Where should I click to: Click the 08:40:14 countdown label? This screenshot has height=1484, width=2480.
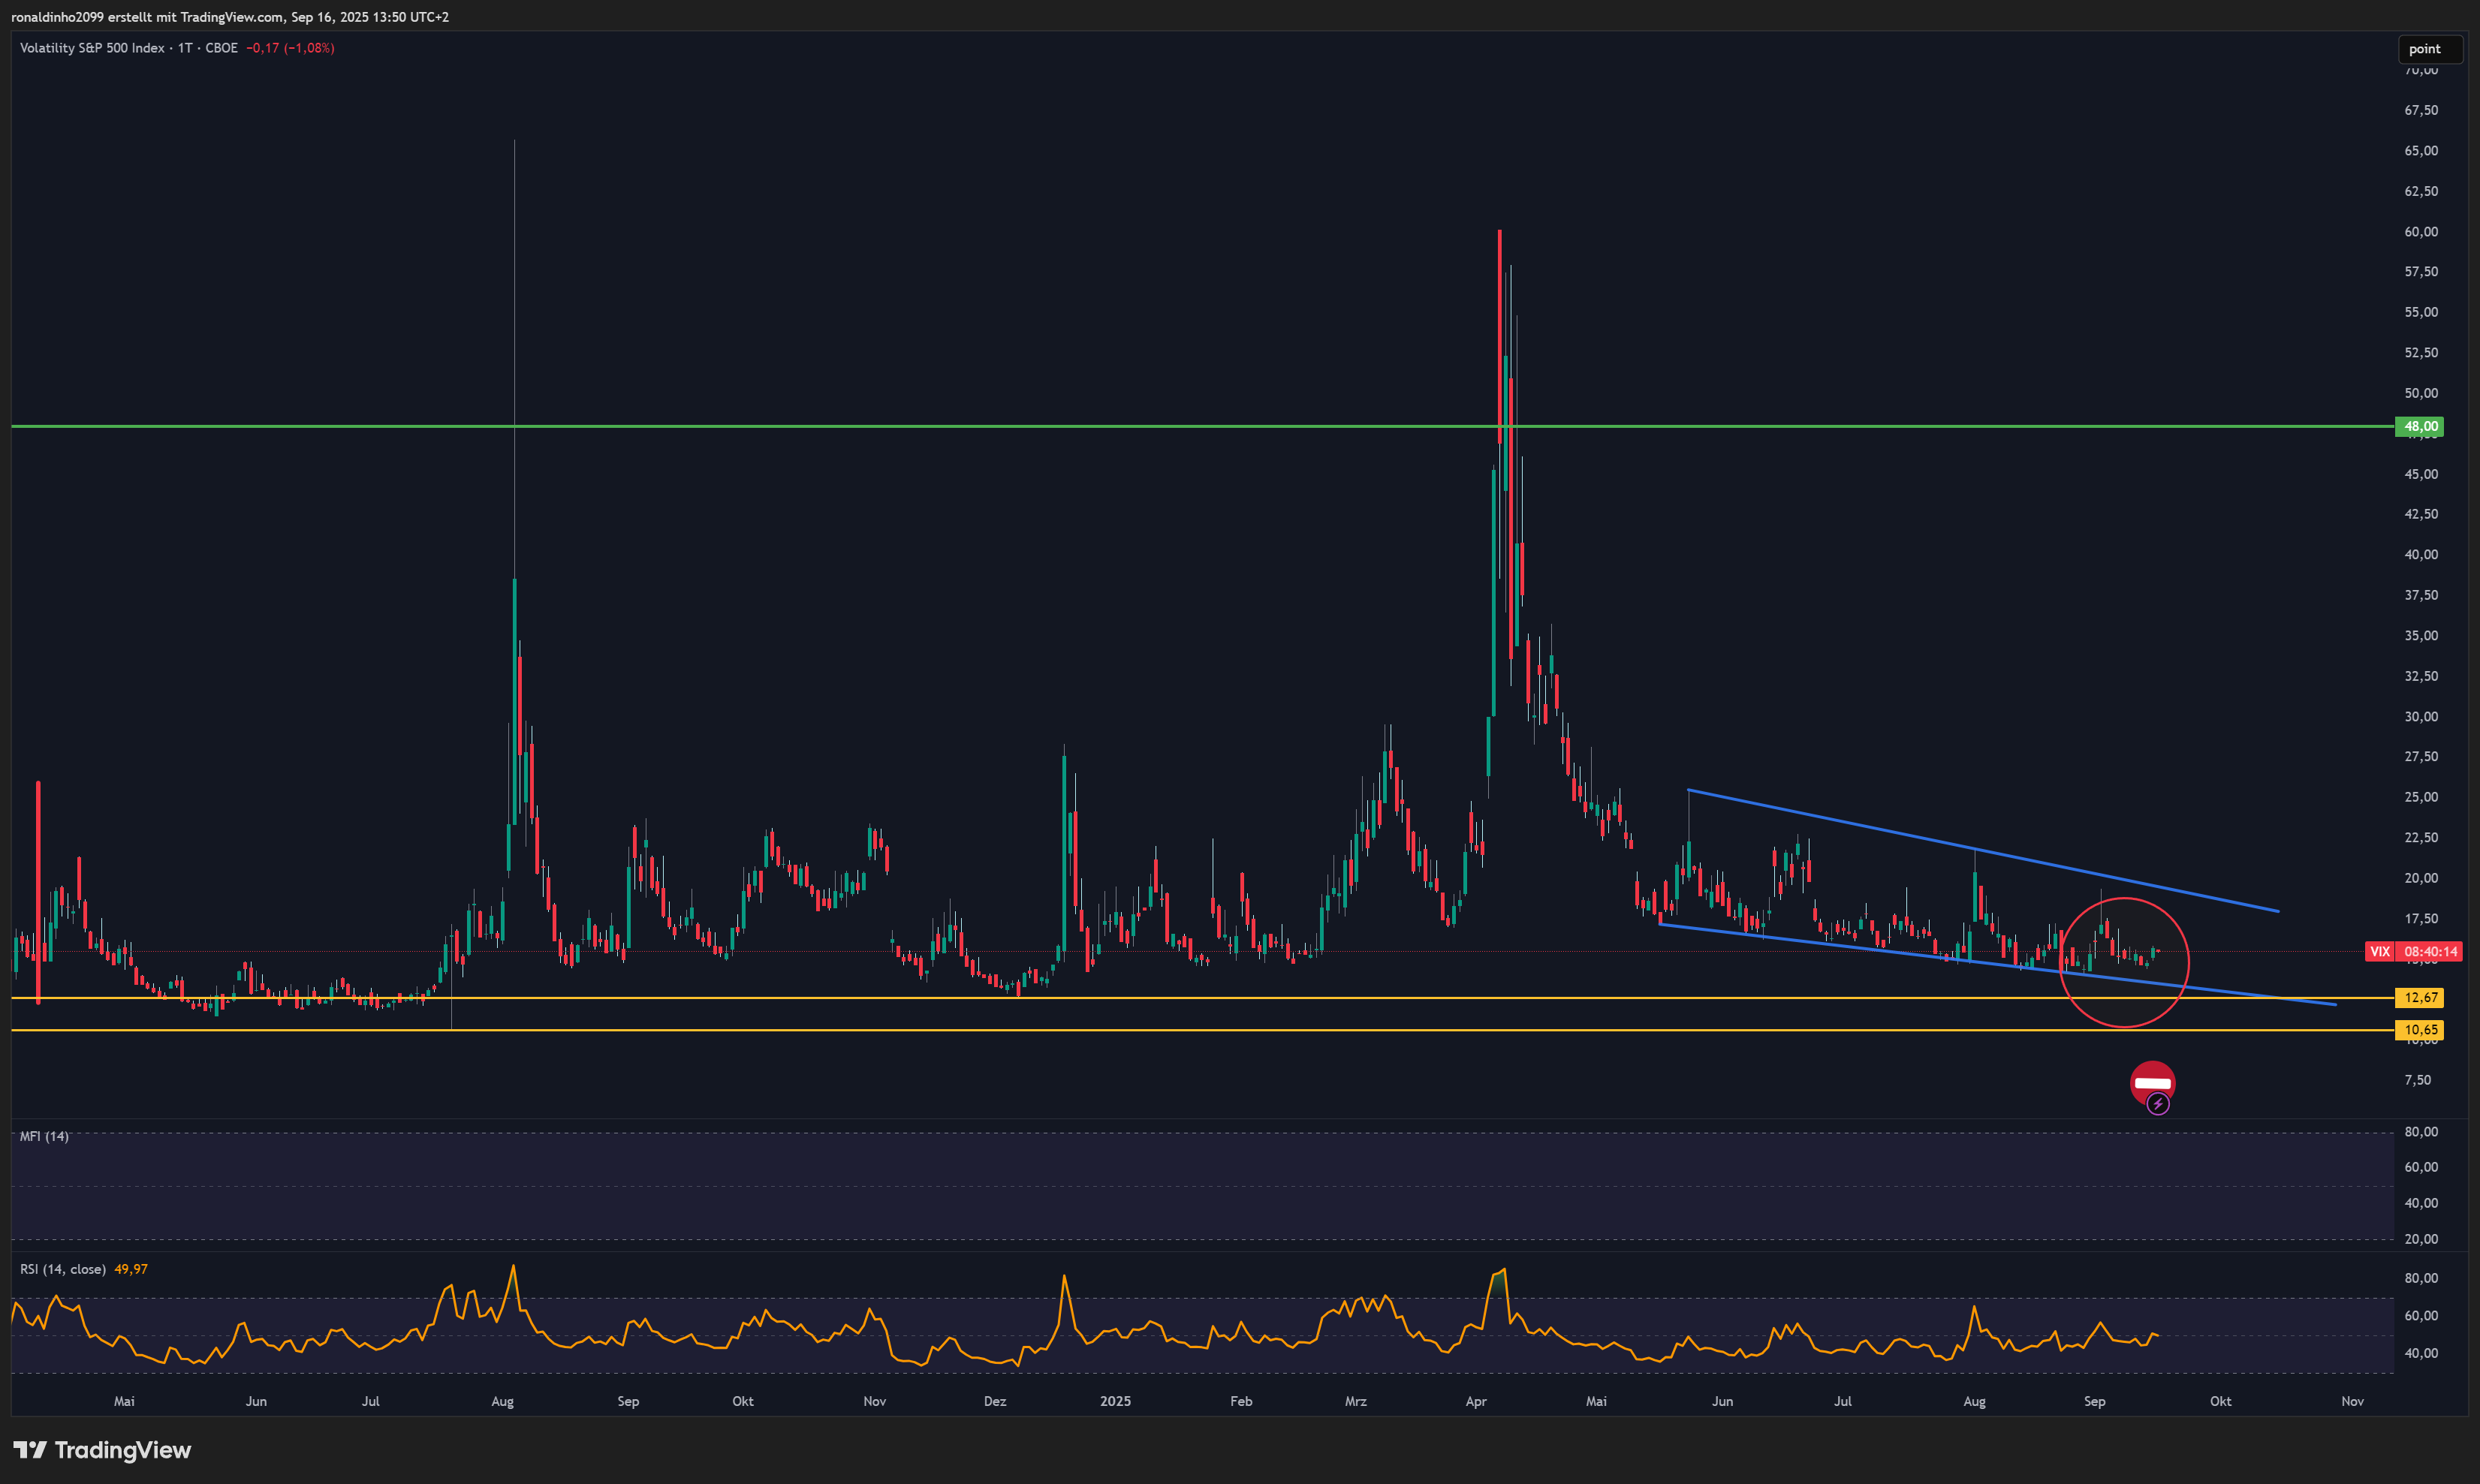coord(2430,951)
